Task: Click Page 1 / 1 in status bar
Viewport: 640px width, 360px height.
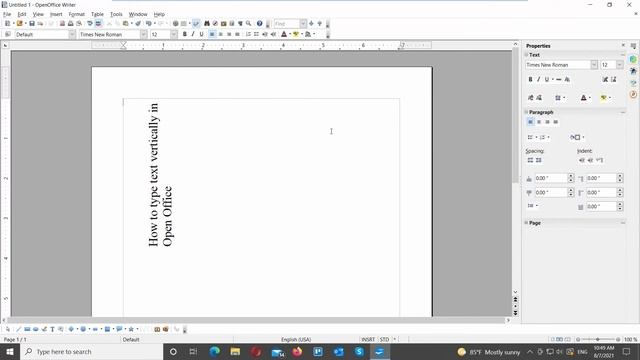Action: tap(15, 339)
